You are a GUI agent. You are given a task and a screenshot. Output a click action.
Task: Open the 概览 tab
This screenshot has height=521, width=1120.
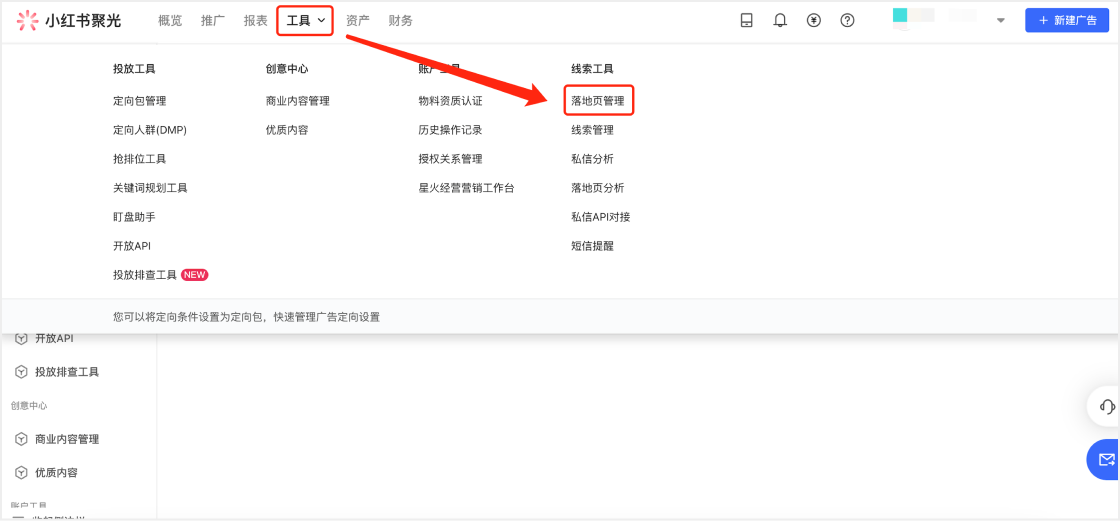tap(170, 21)
